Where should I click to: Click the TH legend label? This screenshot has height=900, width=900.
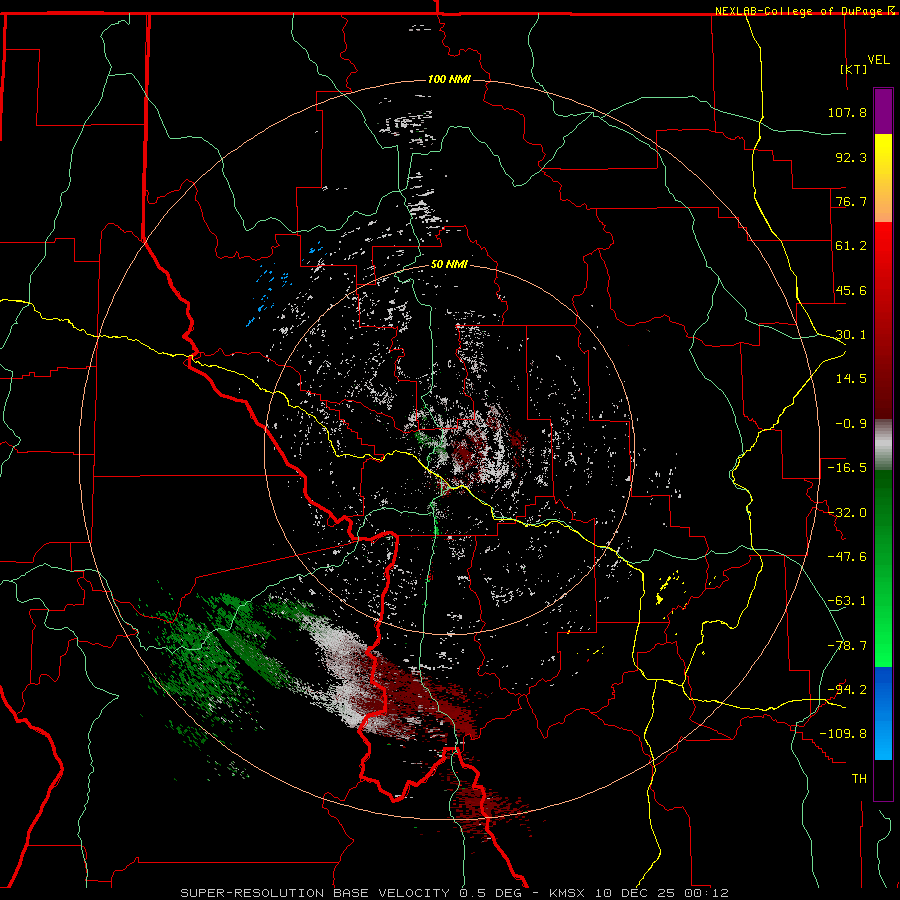[x=859, y=779]
